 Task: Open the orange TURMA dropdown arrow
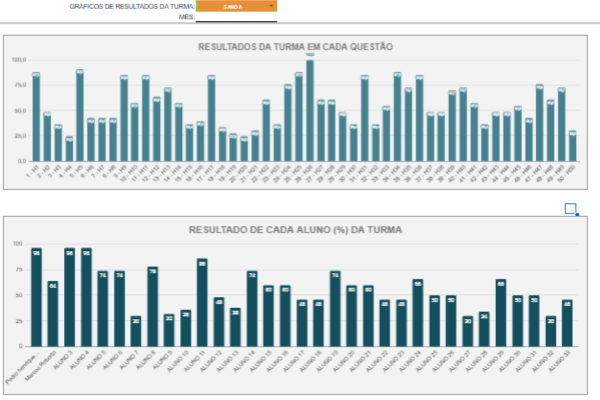tap(271, 6)
